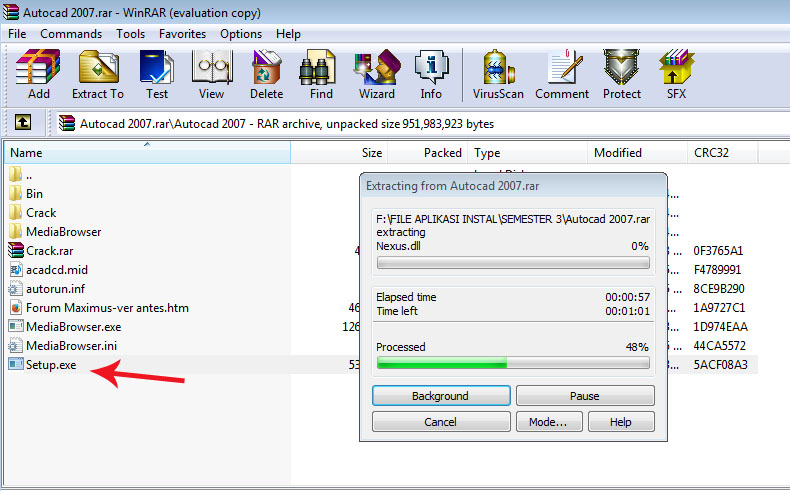Show archive Info icon
Viewport: 790px width, 491px height.
[x=431, y=66]
